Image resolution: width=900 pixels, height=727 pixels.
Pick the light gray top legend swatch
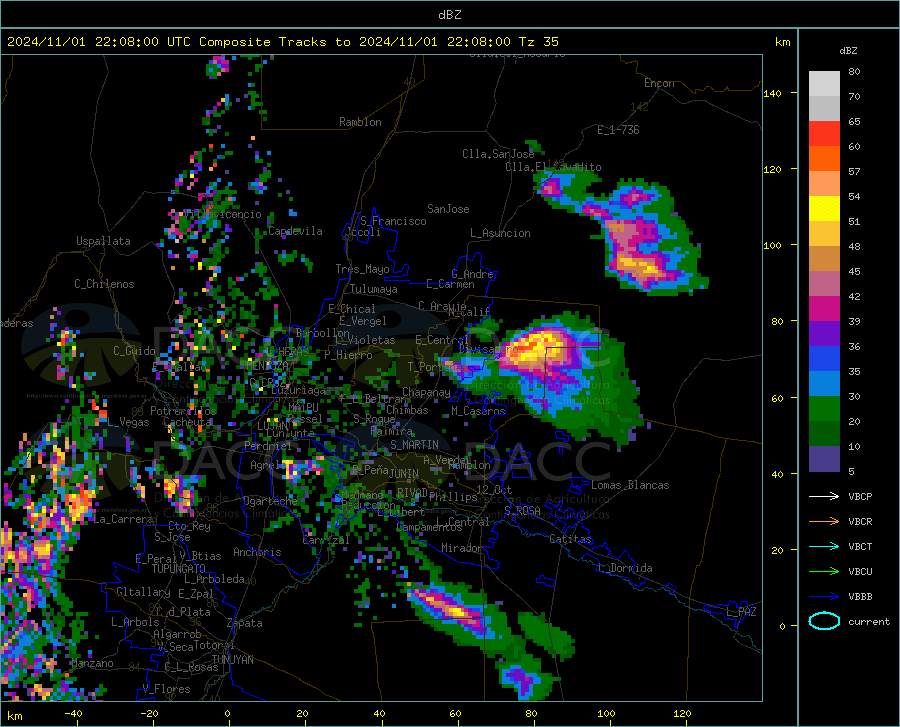point(824,84)
